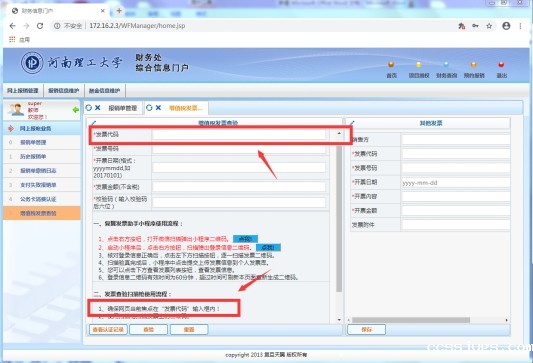The image size is (533, 363).
Task: Open the Chrome three-dot menu
Action: [520, 26]
